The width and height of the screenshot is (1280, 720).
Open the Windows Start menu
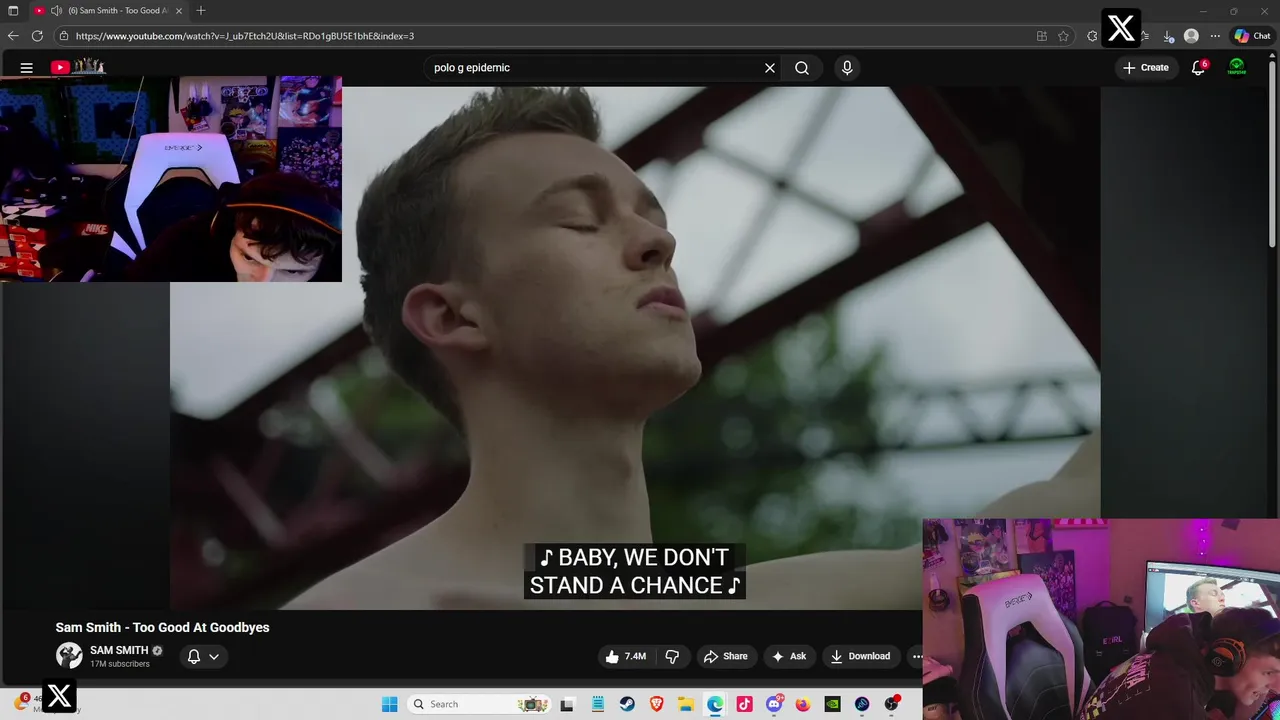coord(390,704)
